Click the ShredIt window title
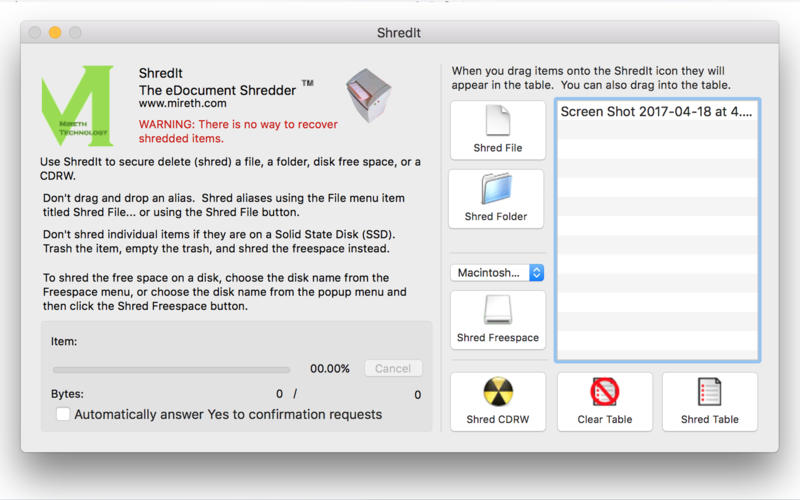 [399, 33]
